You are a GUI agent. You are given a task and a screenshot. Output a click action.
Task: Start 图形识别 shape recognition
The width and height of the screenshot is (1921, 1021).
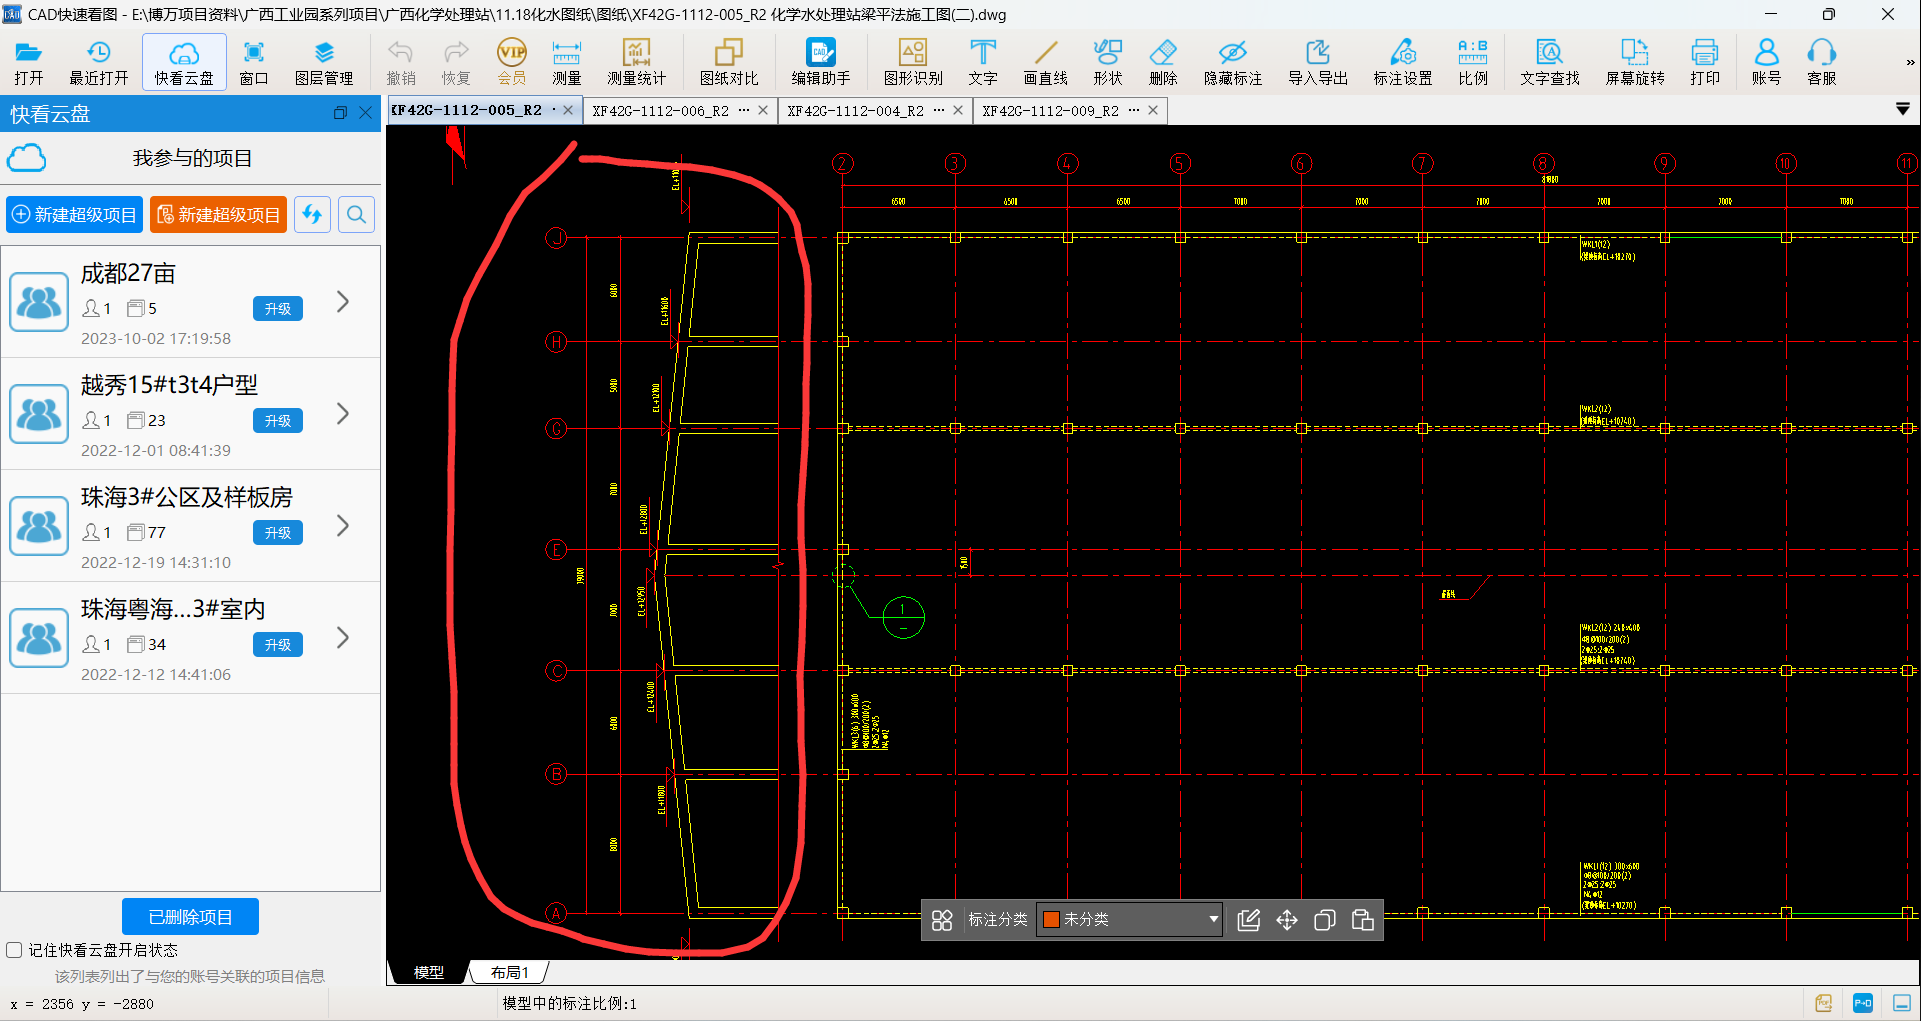(x=913, y=62)
